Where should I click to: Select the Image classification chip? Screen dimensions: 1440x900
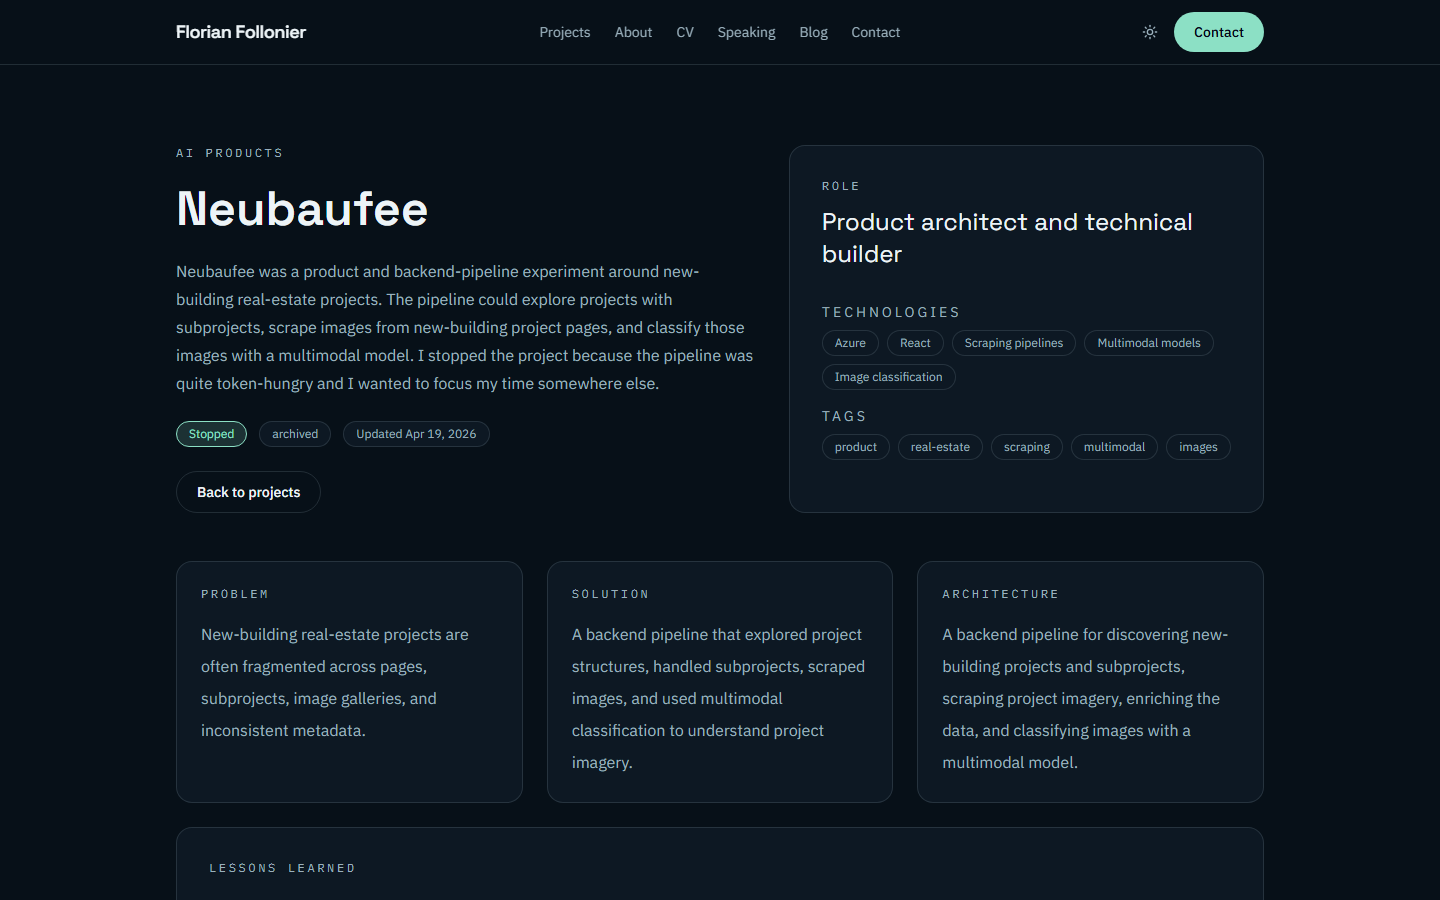[x=889, y=377]
